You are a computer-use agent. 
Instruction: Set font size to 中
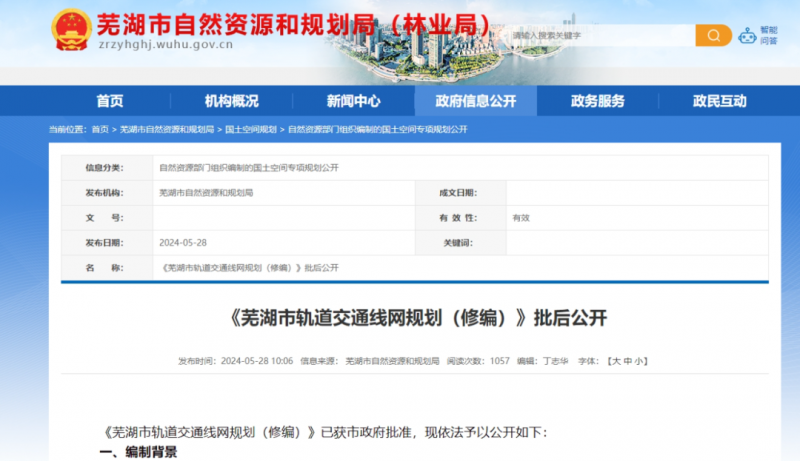[626, 360]
